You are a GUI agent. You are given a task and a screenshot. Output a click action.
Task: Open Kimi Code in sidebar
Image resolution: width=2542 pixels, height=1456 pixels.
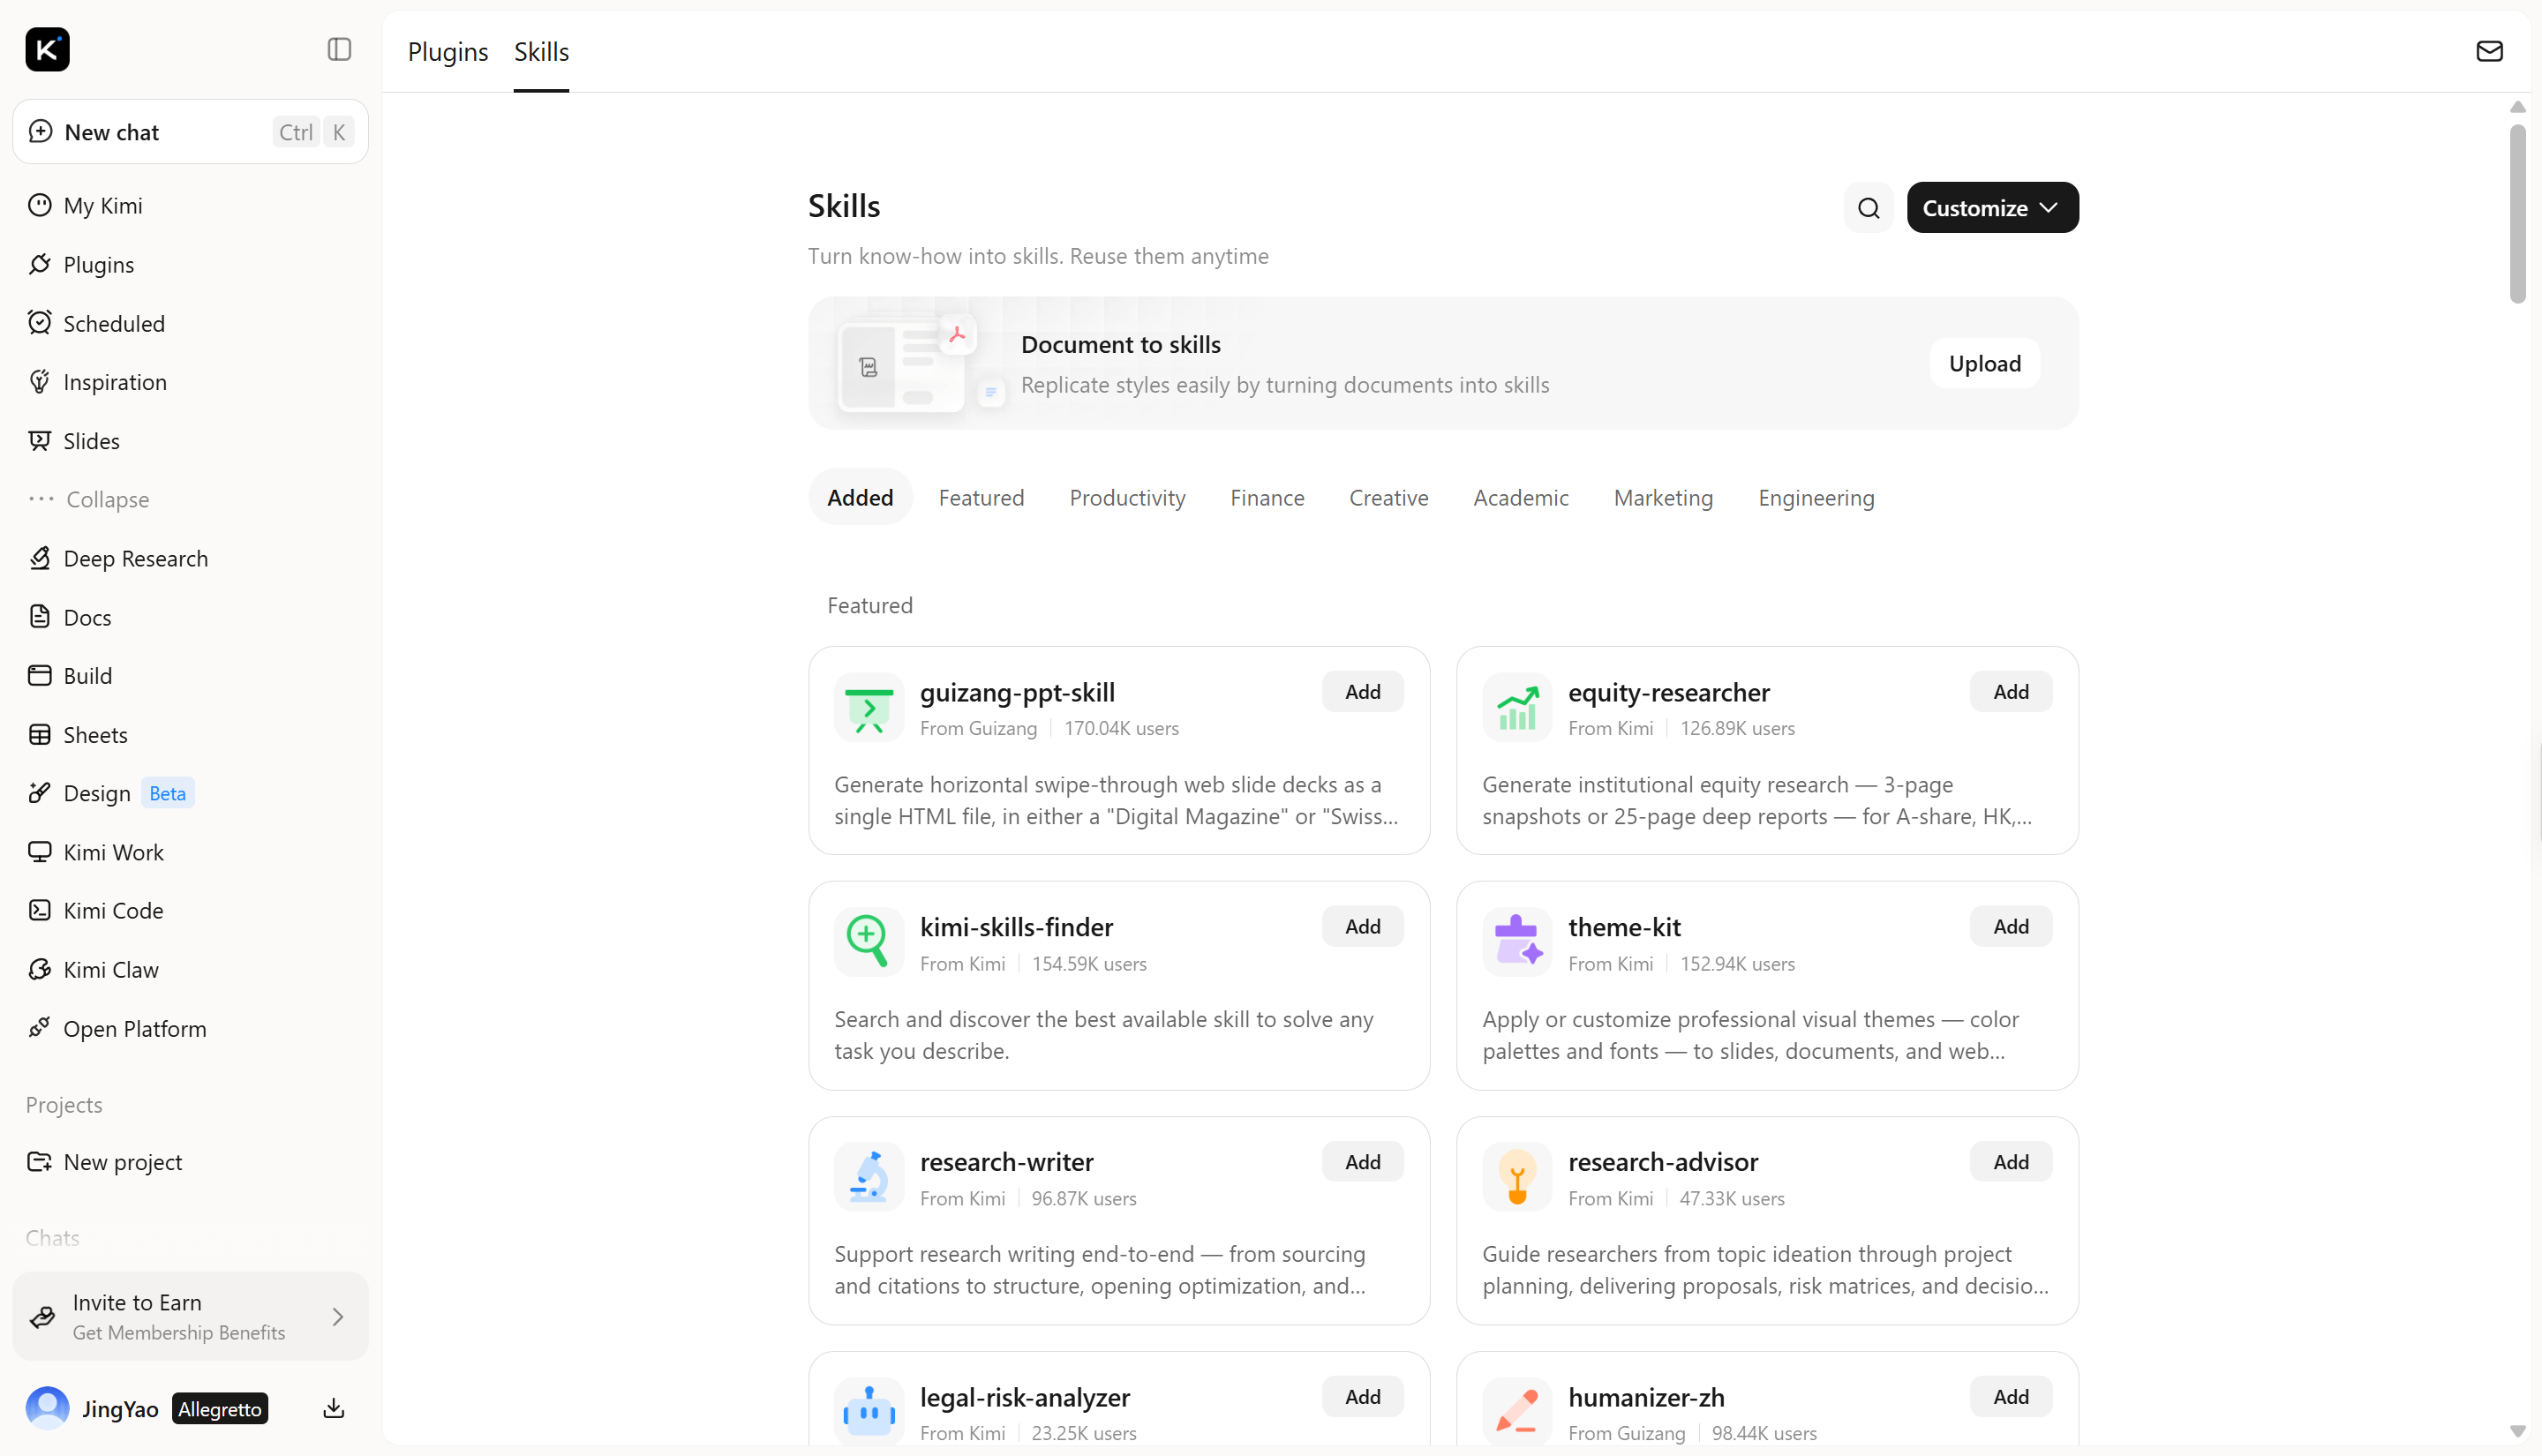point(190,911)
